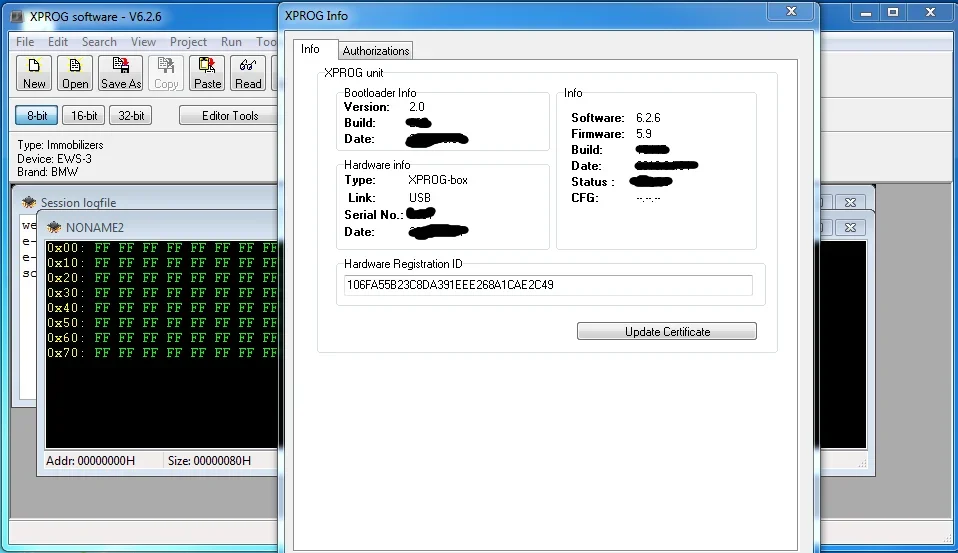Click the Session logfile window icon

[29, 202]
